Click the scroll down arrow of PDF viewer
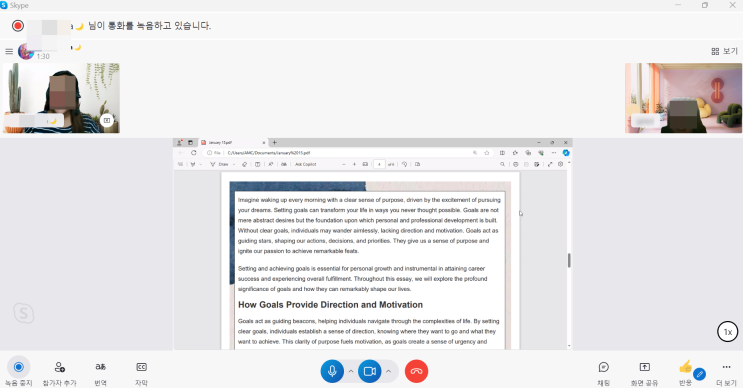Screen dimensions: 743x388 (569, 346)
